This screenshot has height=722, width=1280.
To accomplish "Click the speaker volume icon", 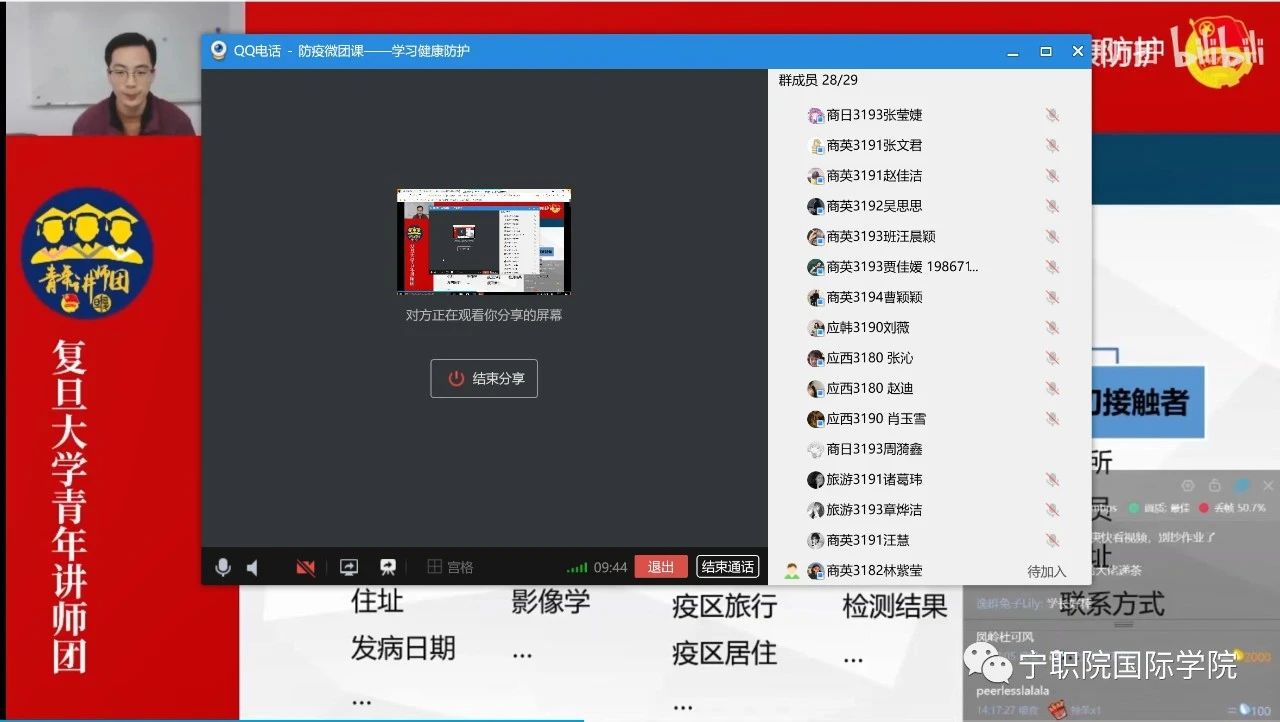I will click(253, 567).
